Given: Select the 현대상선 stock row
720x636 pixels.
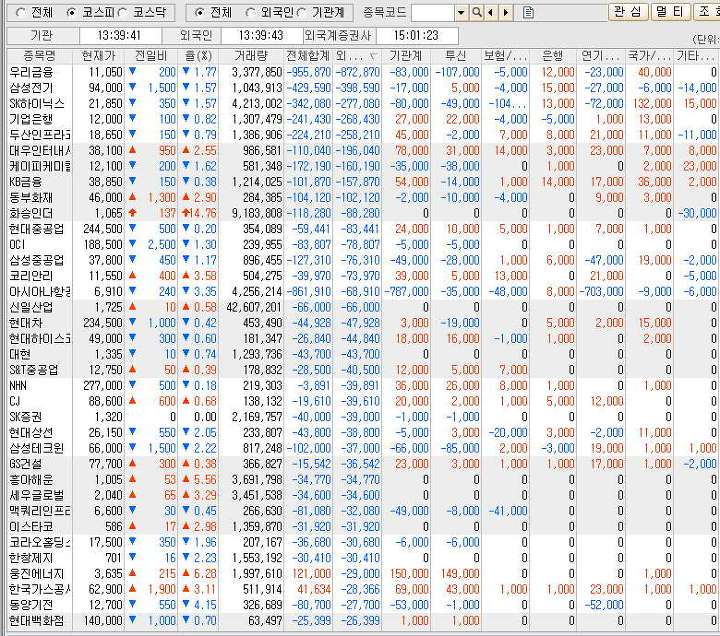Looking at the screenshot, I should coord(363,432).
